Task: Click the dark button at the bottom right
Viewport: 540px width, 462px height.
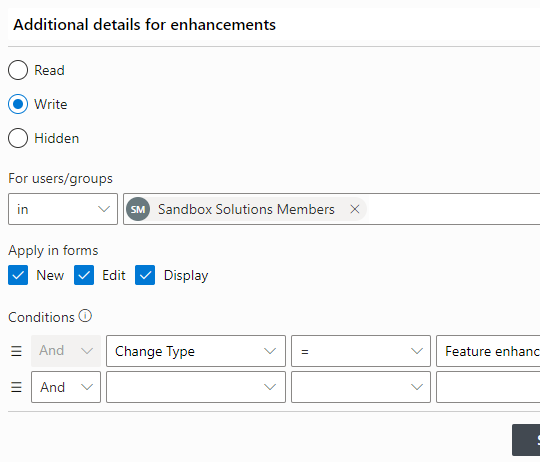Action: point(526,440)
